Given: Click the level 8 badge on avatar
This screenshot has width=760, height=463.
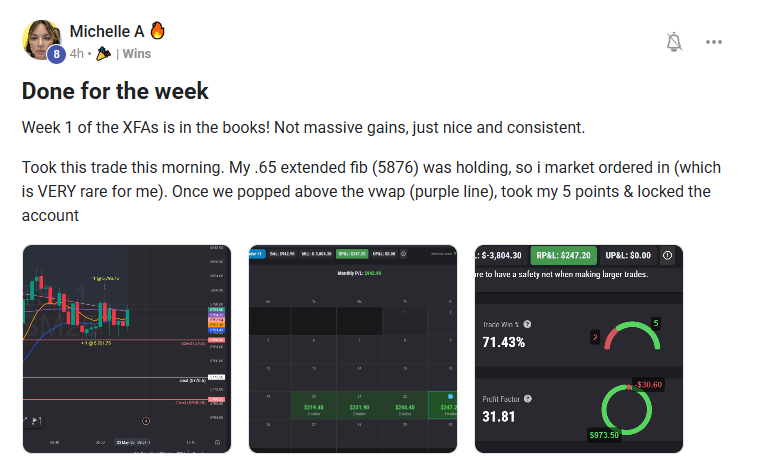Looking at the screenshot, I should (x=56, y=54).
